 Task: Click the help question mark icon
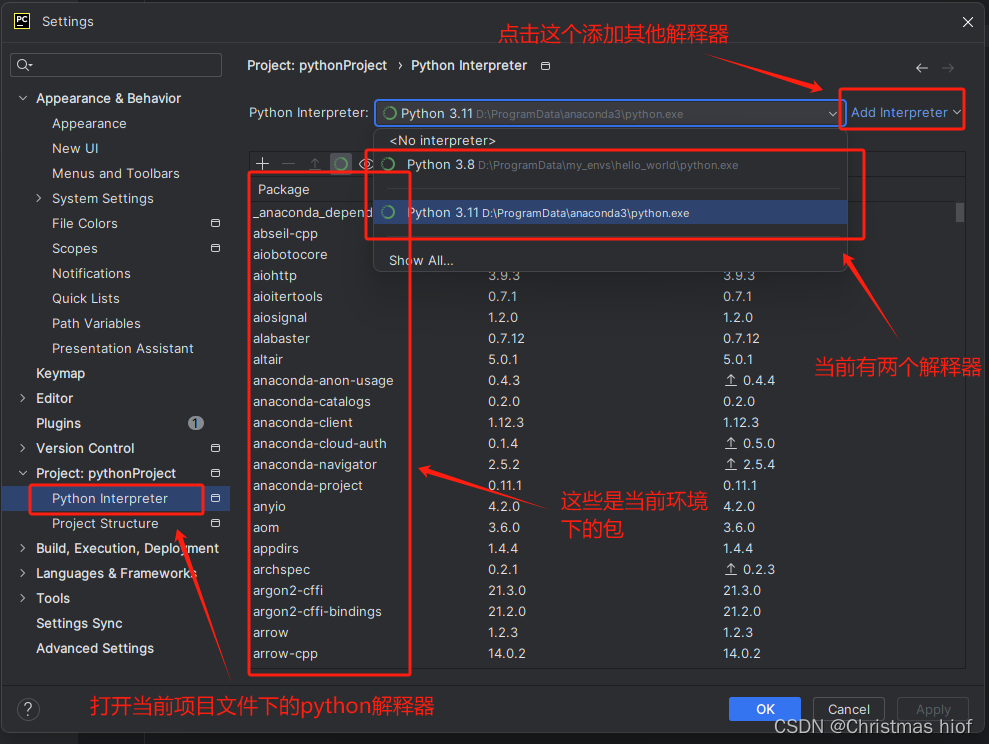[28, 709]
